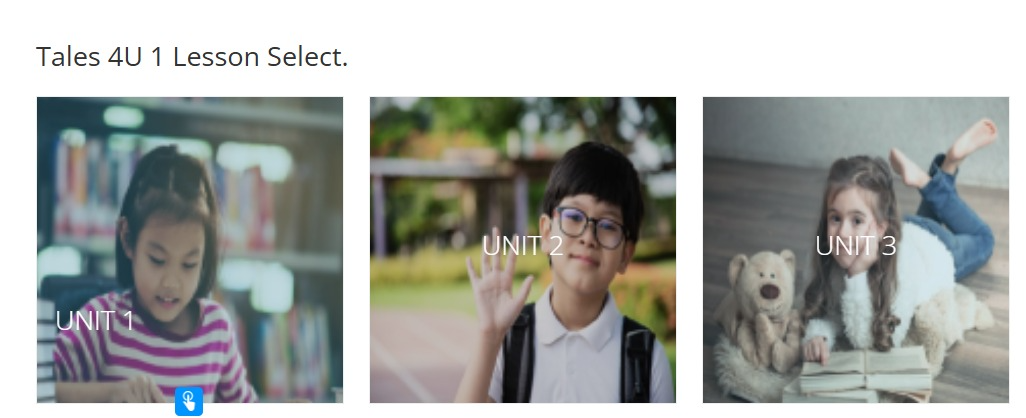Click the UNIT 3 text label
The height and width of the screenshot is (418, 1026).
pyautogui.click(x=856, y=246)
